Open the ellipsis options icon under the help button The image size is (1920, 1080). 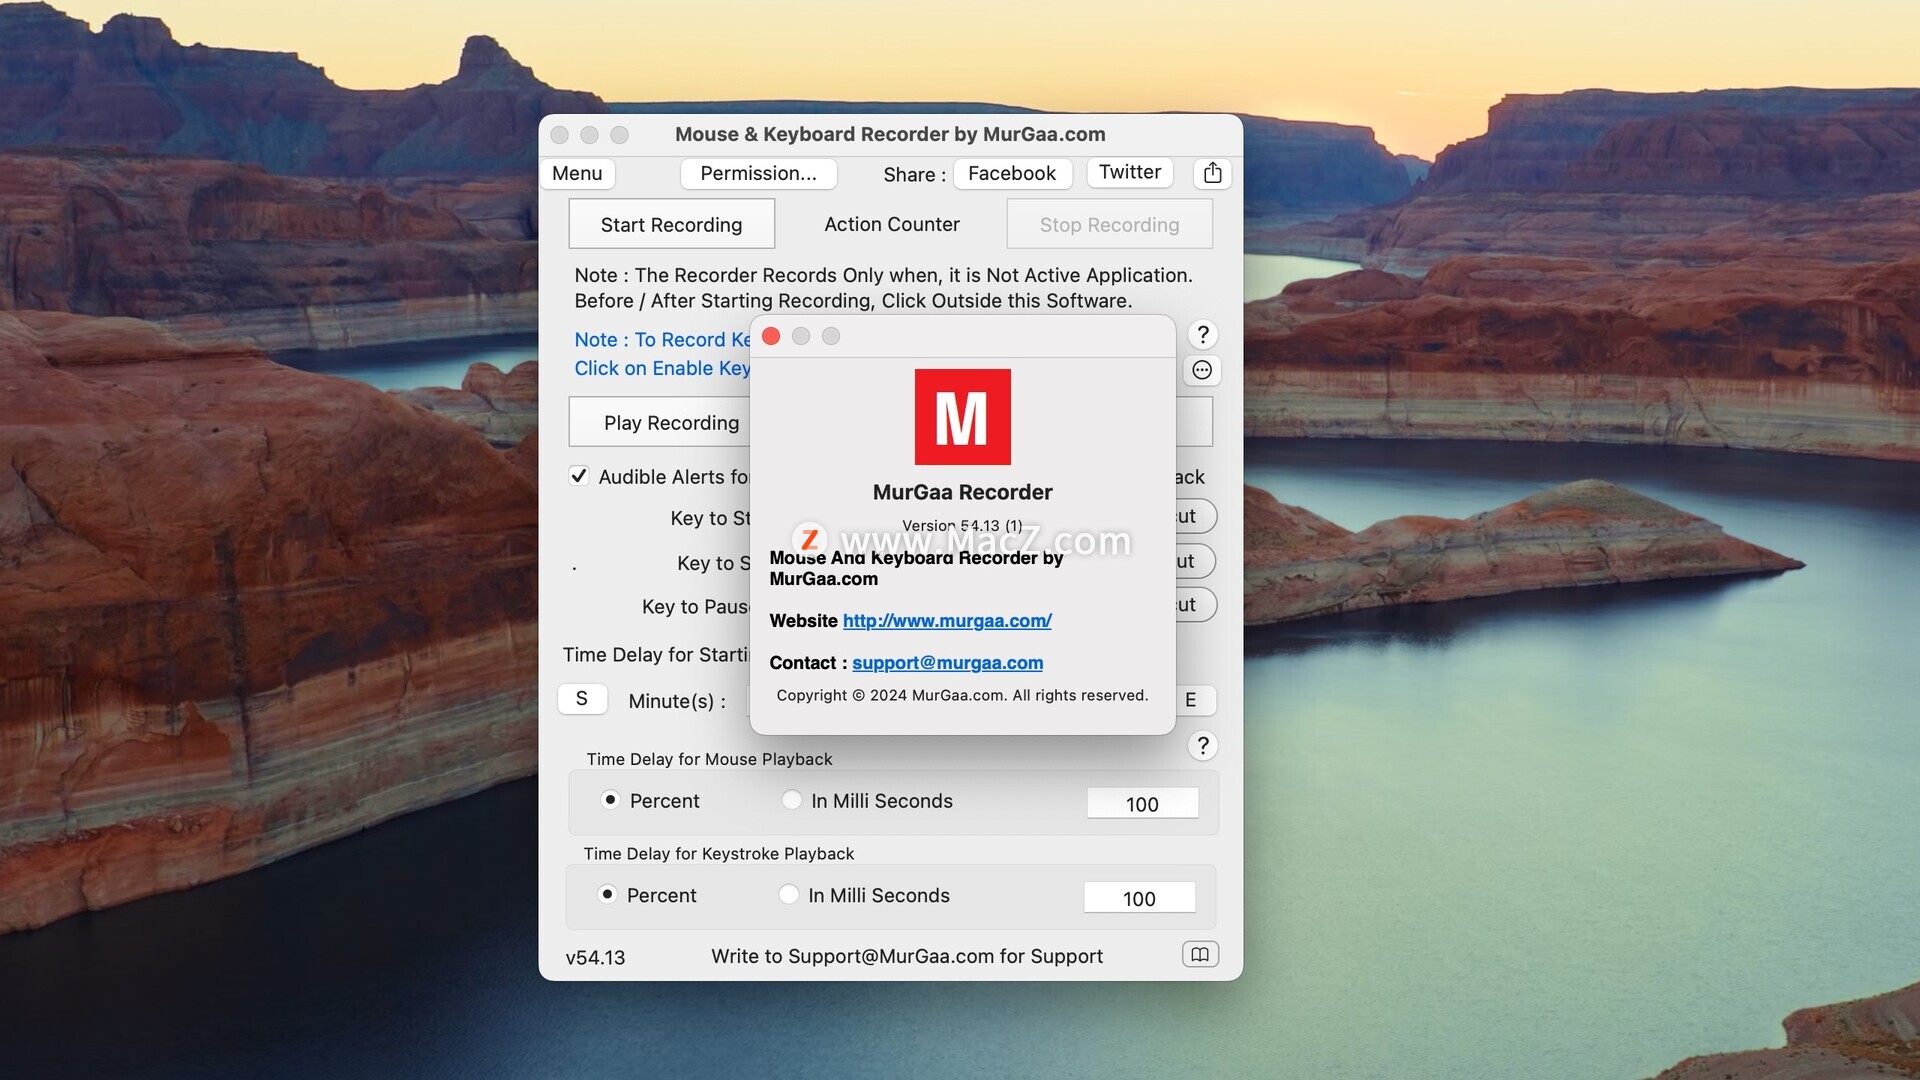[1202, 370]
